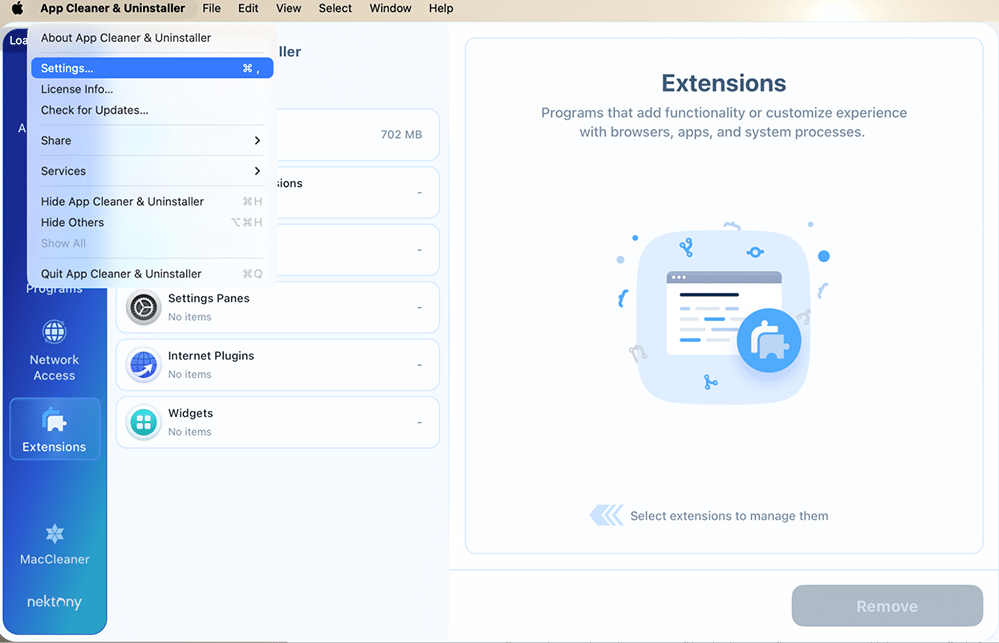999x643 pixels.
Task: Click 'Select extensions to manage them' text
Action: tap(729, 516)
